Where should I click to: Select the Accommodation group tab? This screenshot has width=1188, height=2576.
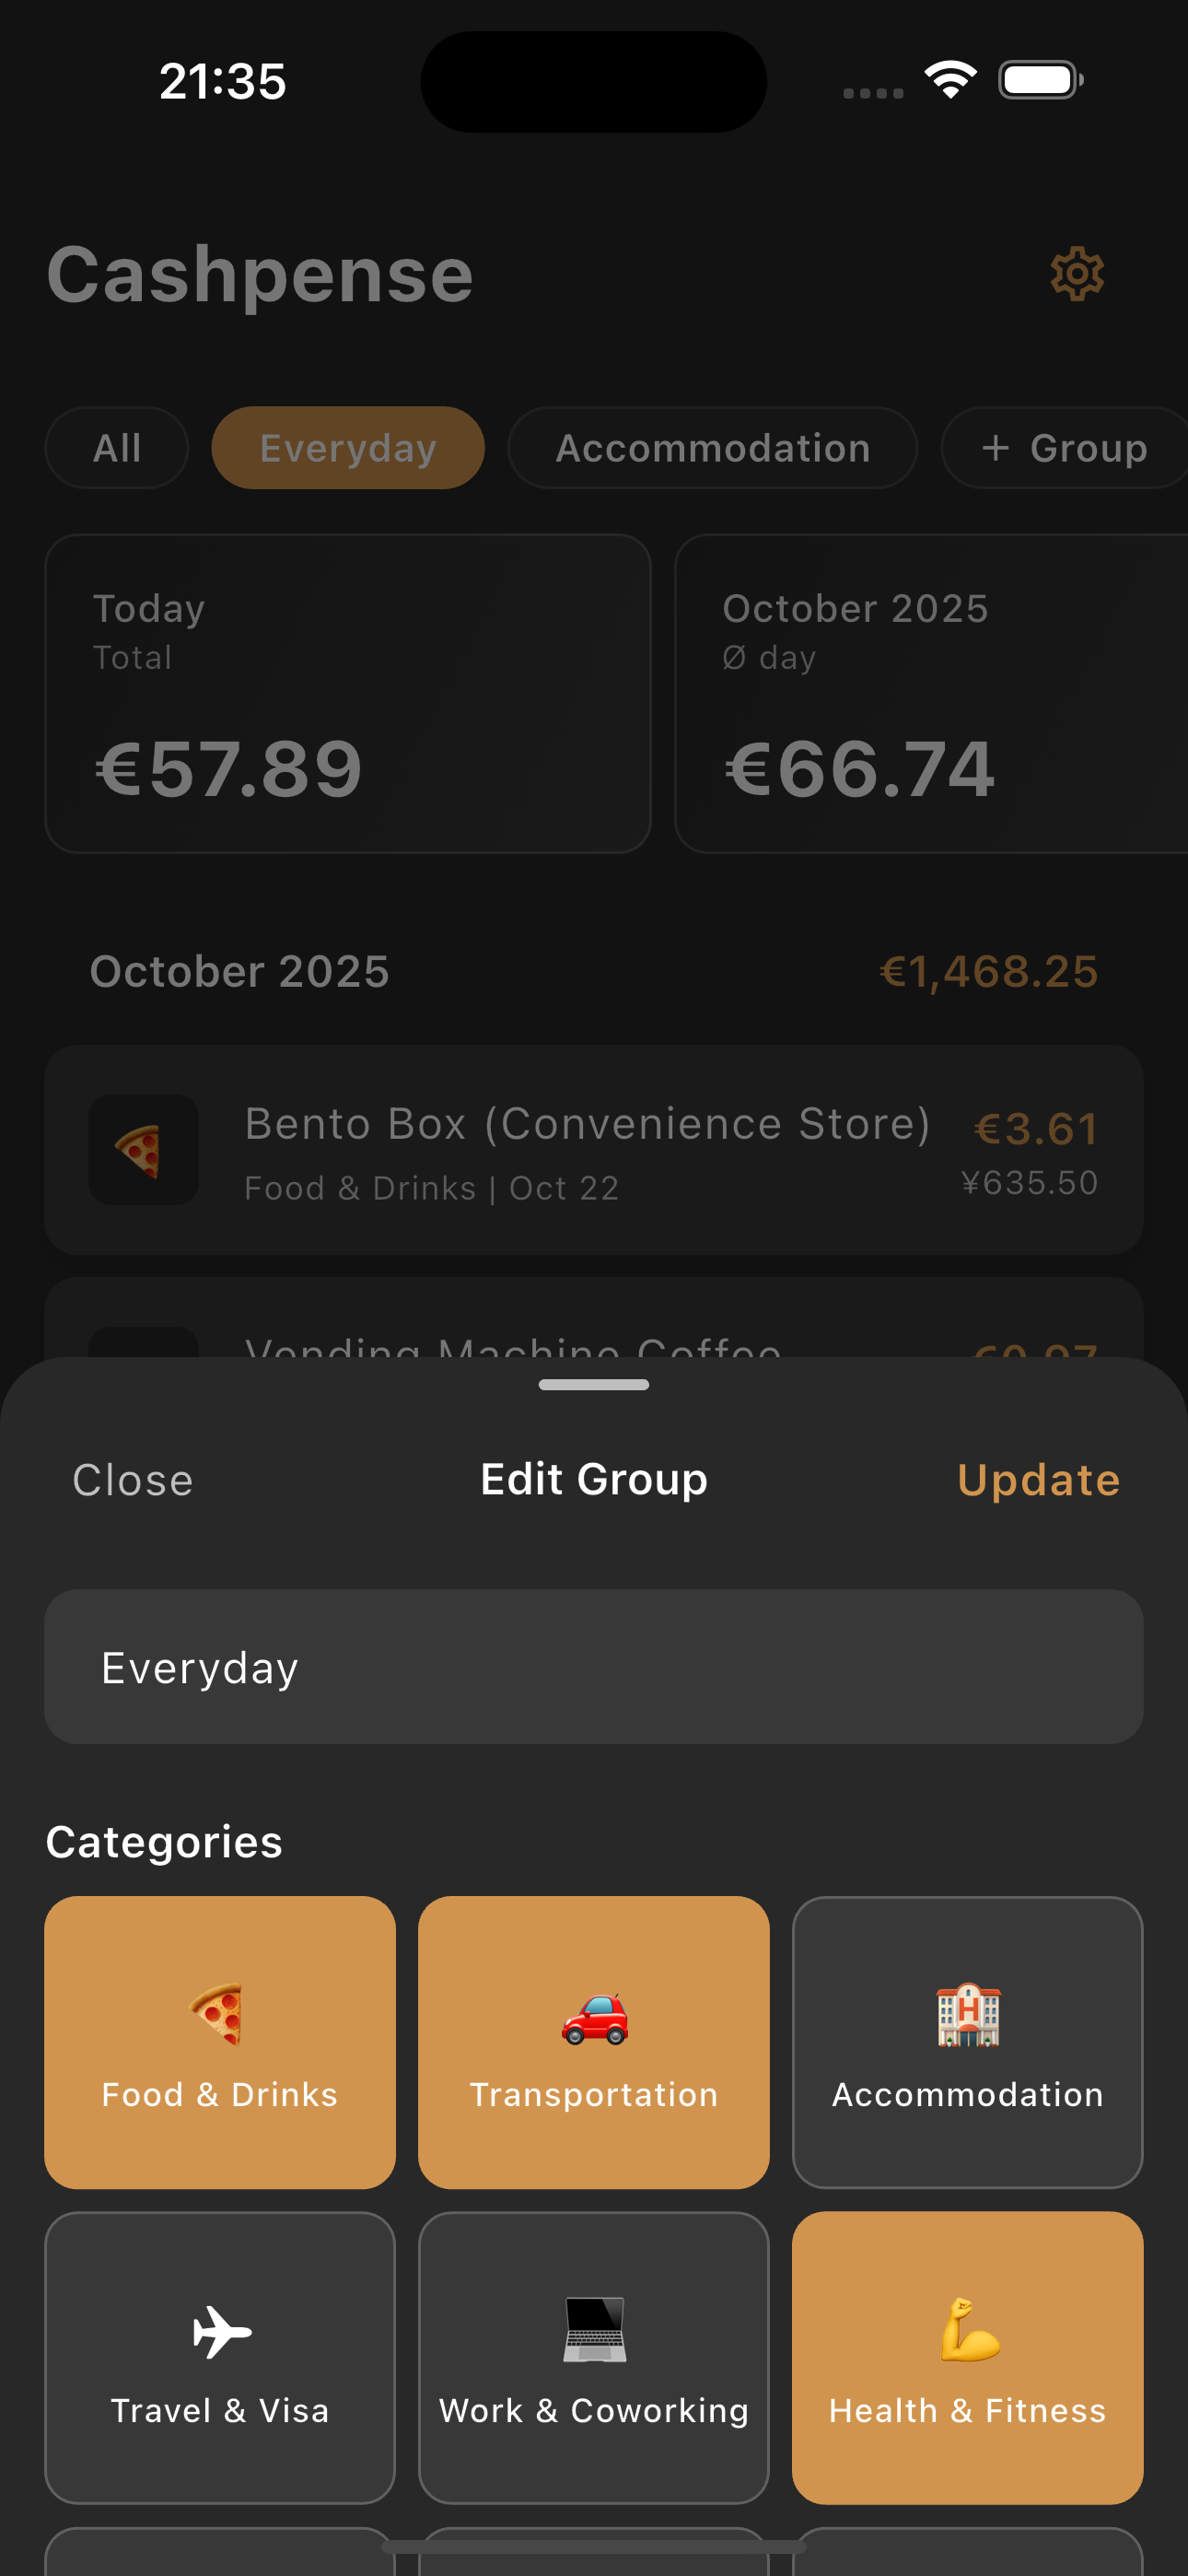[x=712, y=447]
